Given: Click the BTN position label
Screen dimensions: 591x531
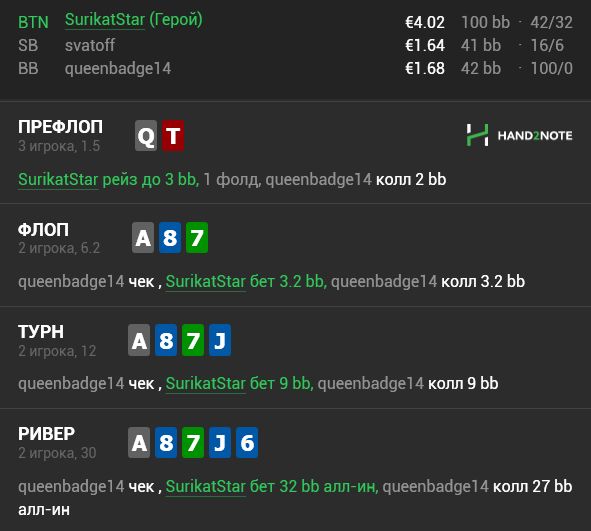Looking at the screenshot, I should click(33, 22).
